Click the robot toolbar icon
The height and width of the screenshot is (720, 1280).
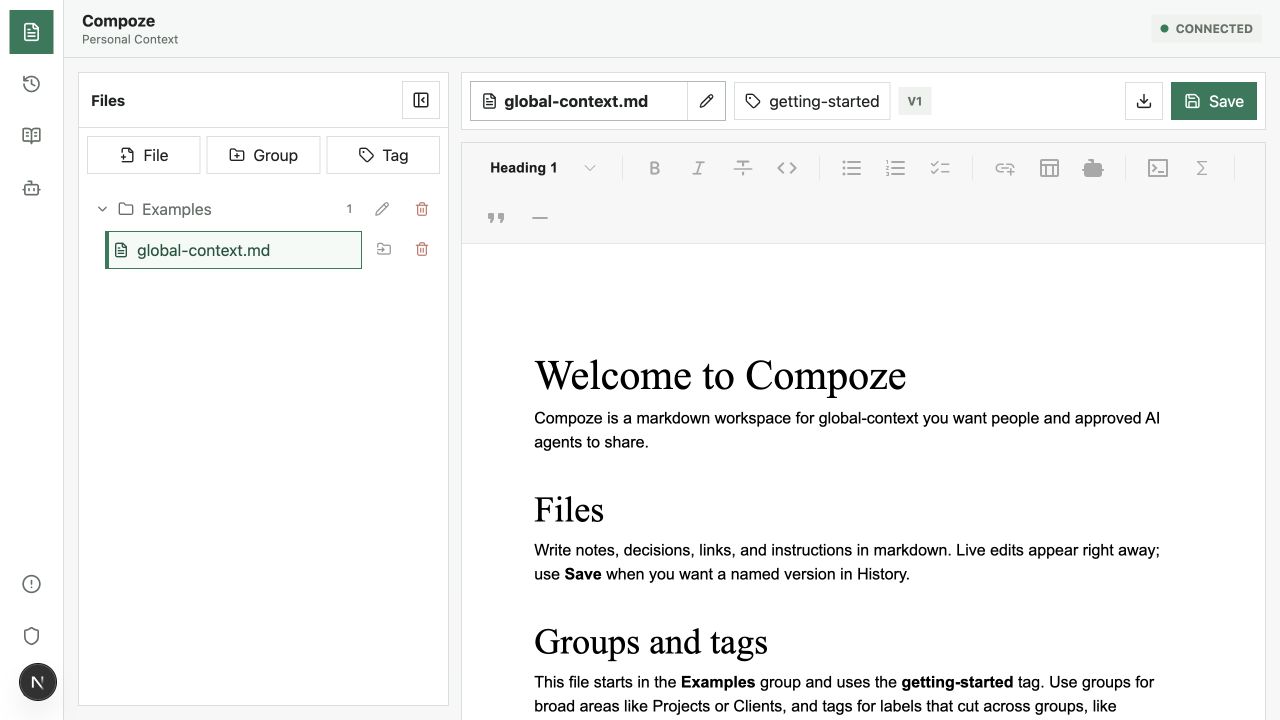pos(1093,168)
